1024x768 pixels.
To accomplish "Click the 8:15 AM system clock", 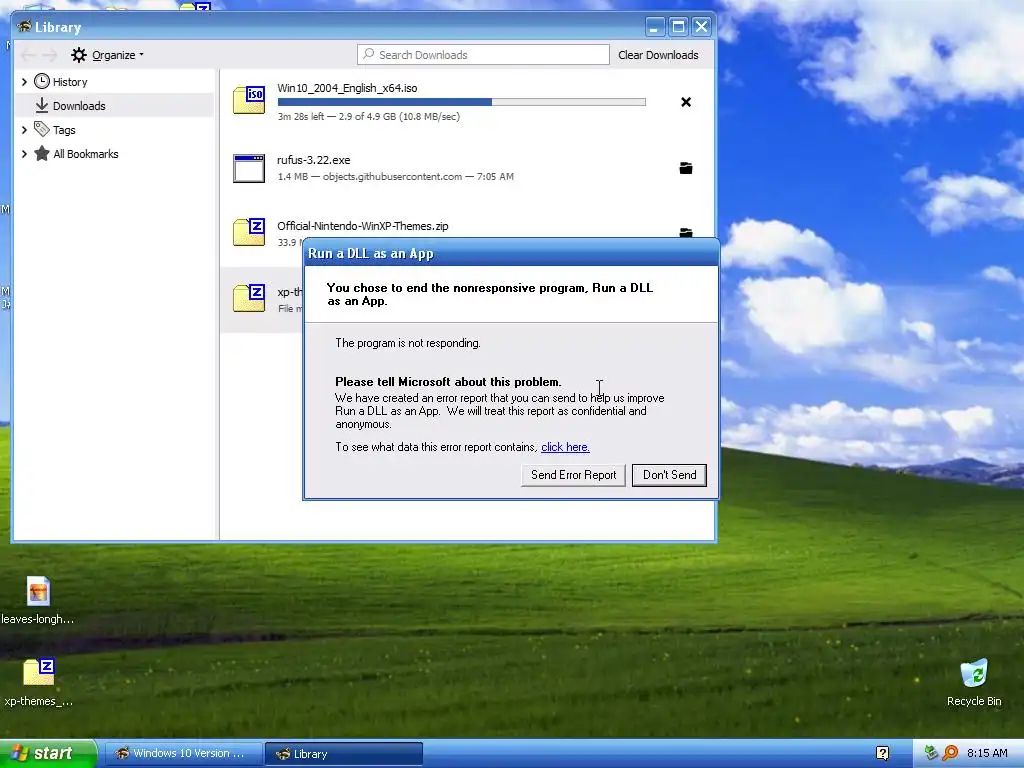I will click(987, 753).
